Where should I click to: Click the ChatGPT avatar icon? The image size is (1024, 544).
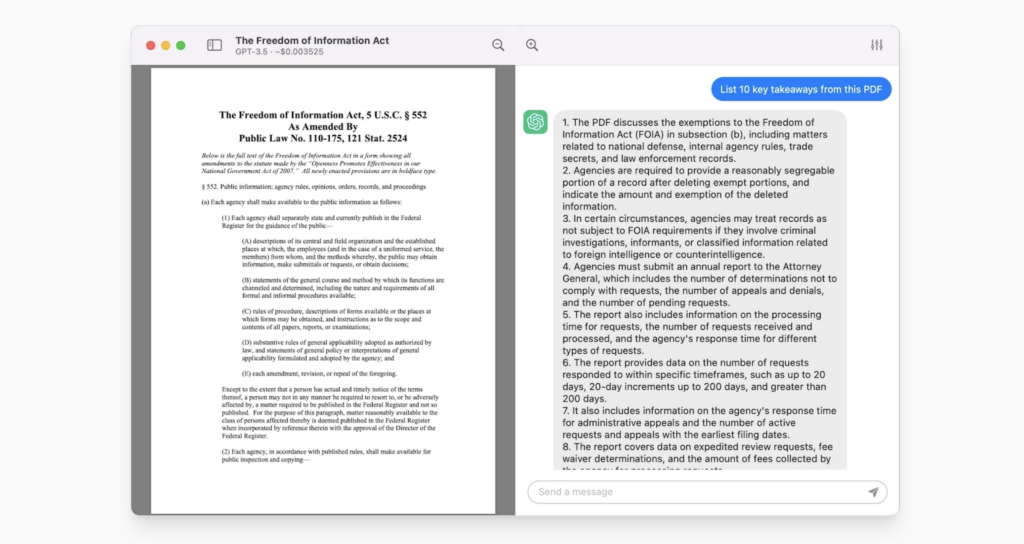(x=536, y=121)
